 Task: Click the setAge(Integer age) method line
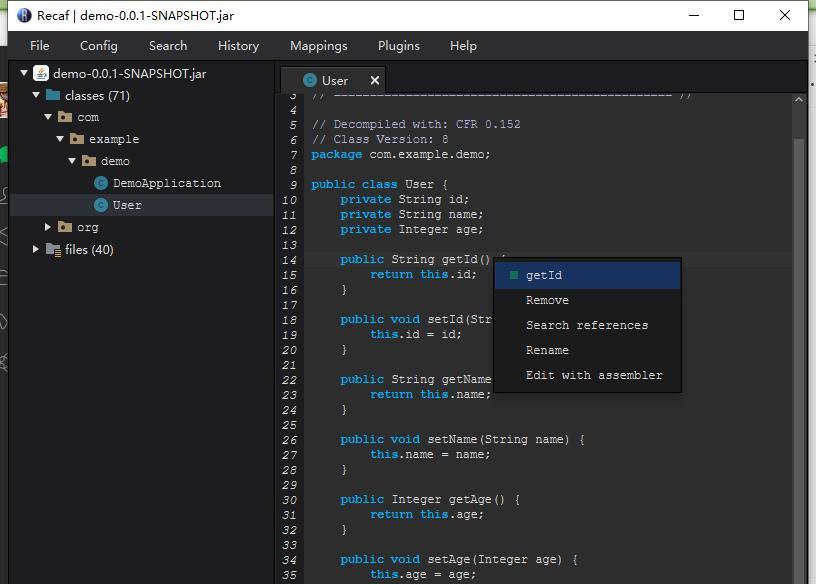pos(459,560)
